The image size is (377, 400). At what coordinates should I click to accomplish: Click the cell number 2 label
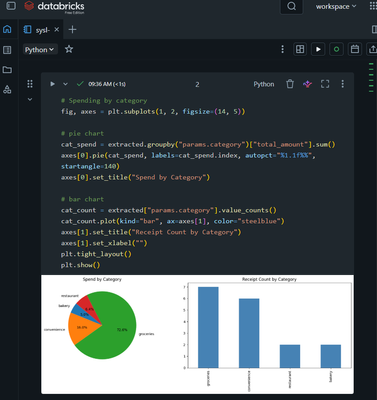(197, 85)
